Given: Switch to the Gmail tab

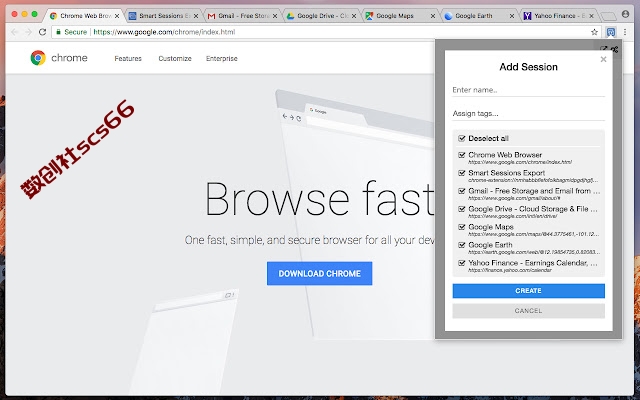Looking at the screenshot, I should [242, 16].
